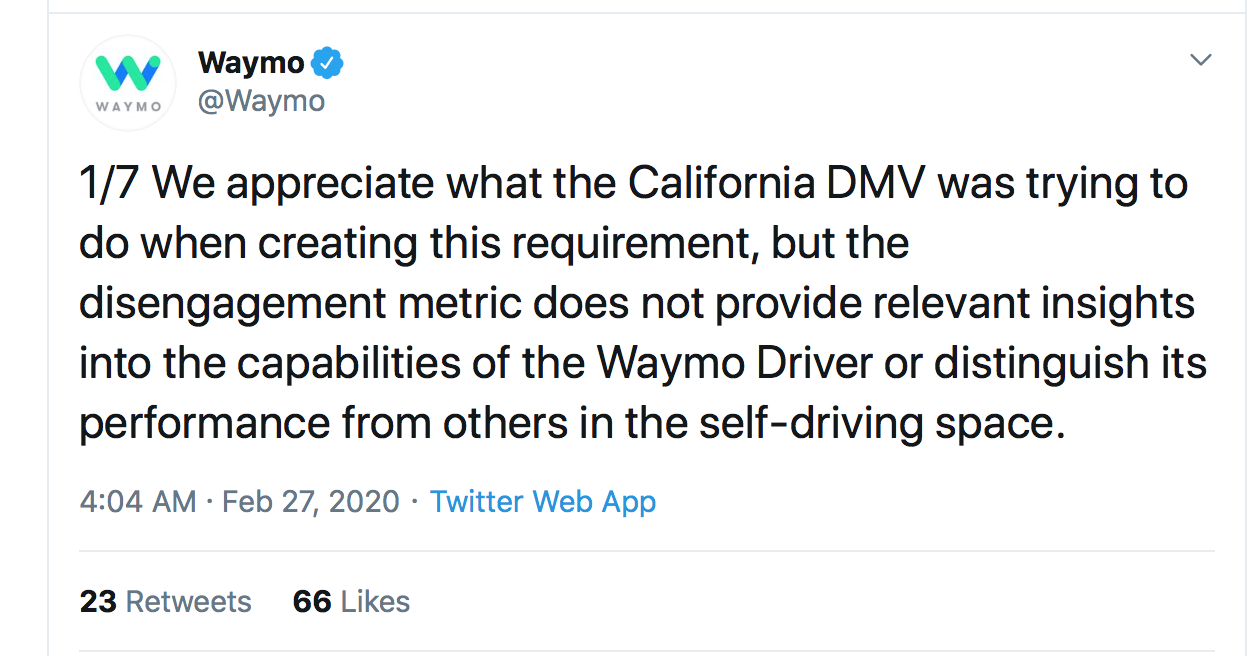Viewport: 1250px width, 656px height.
Task: Open the tweet options chevron menu
Action: pyautogui.click(x=1200, y=61)
